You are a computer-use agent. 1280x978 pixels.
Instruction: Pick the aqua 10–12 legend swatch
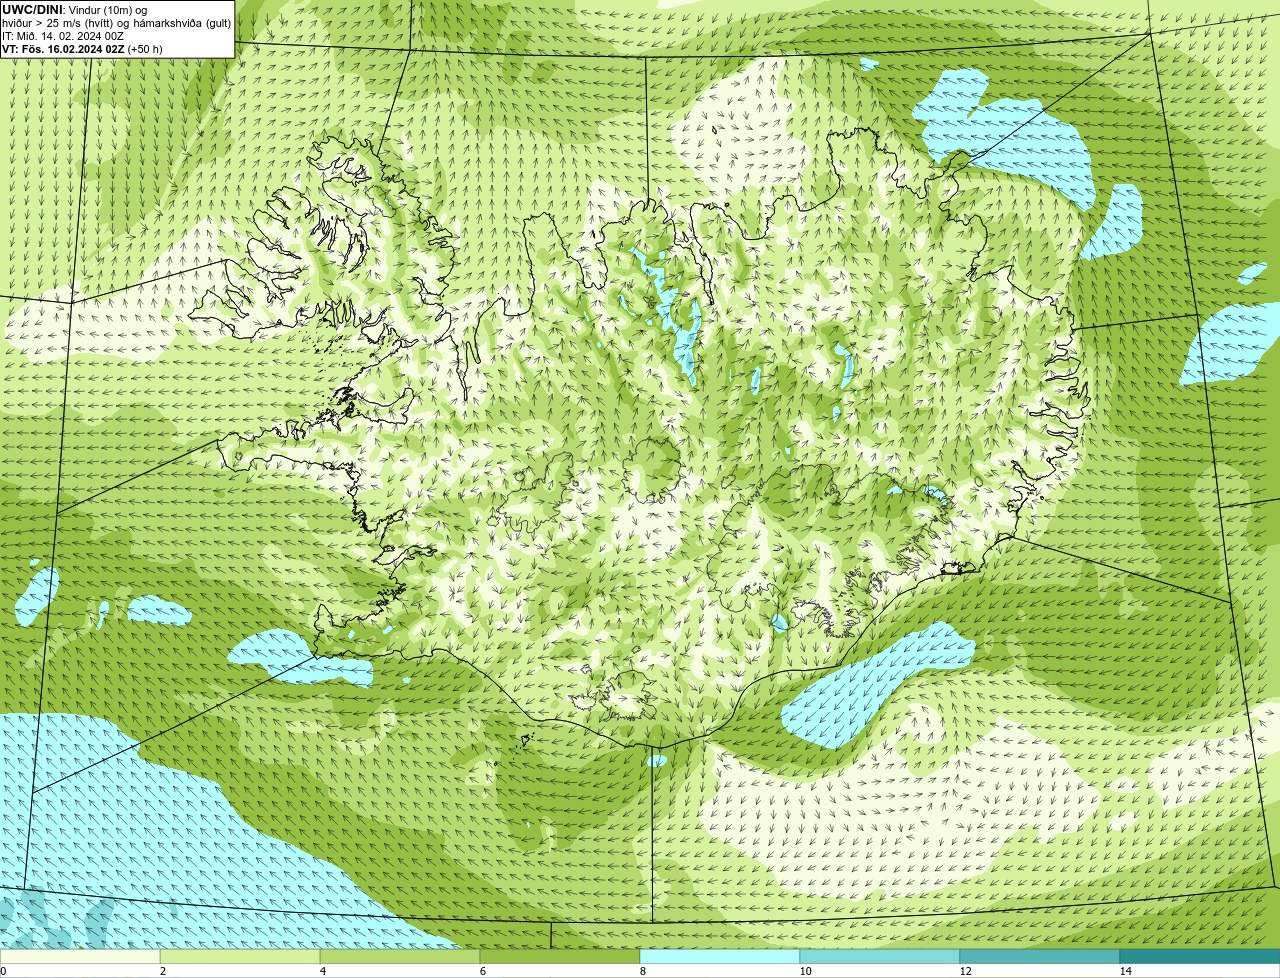880,956
